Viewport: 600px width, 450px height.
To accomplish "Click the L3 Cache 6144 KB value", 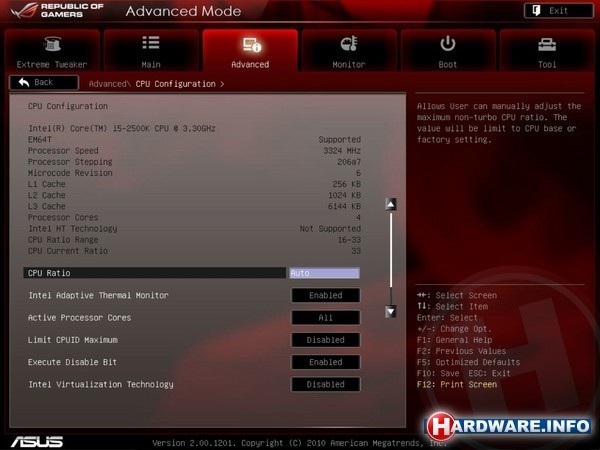I will click(x=344, y=207).
